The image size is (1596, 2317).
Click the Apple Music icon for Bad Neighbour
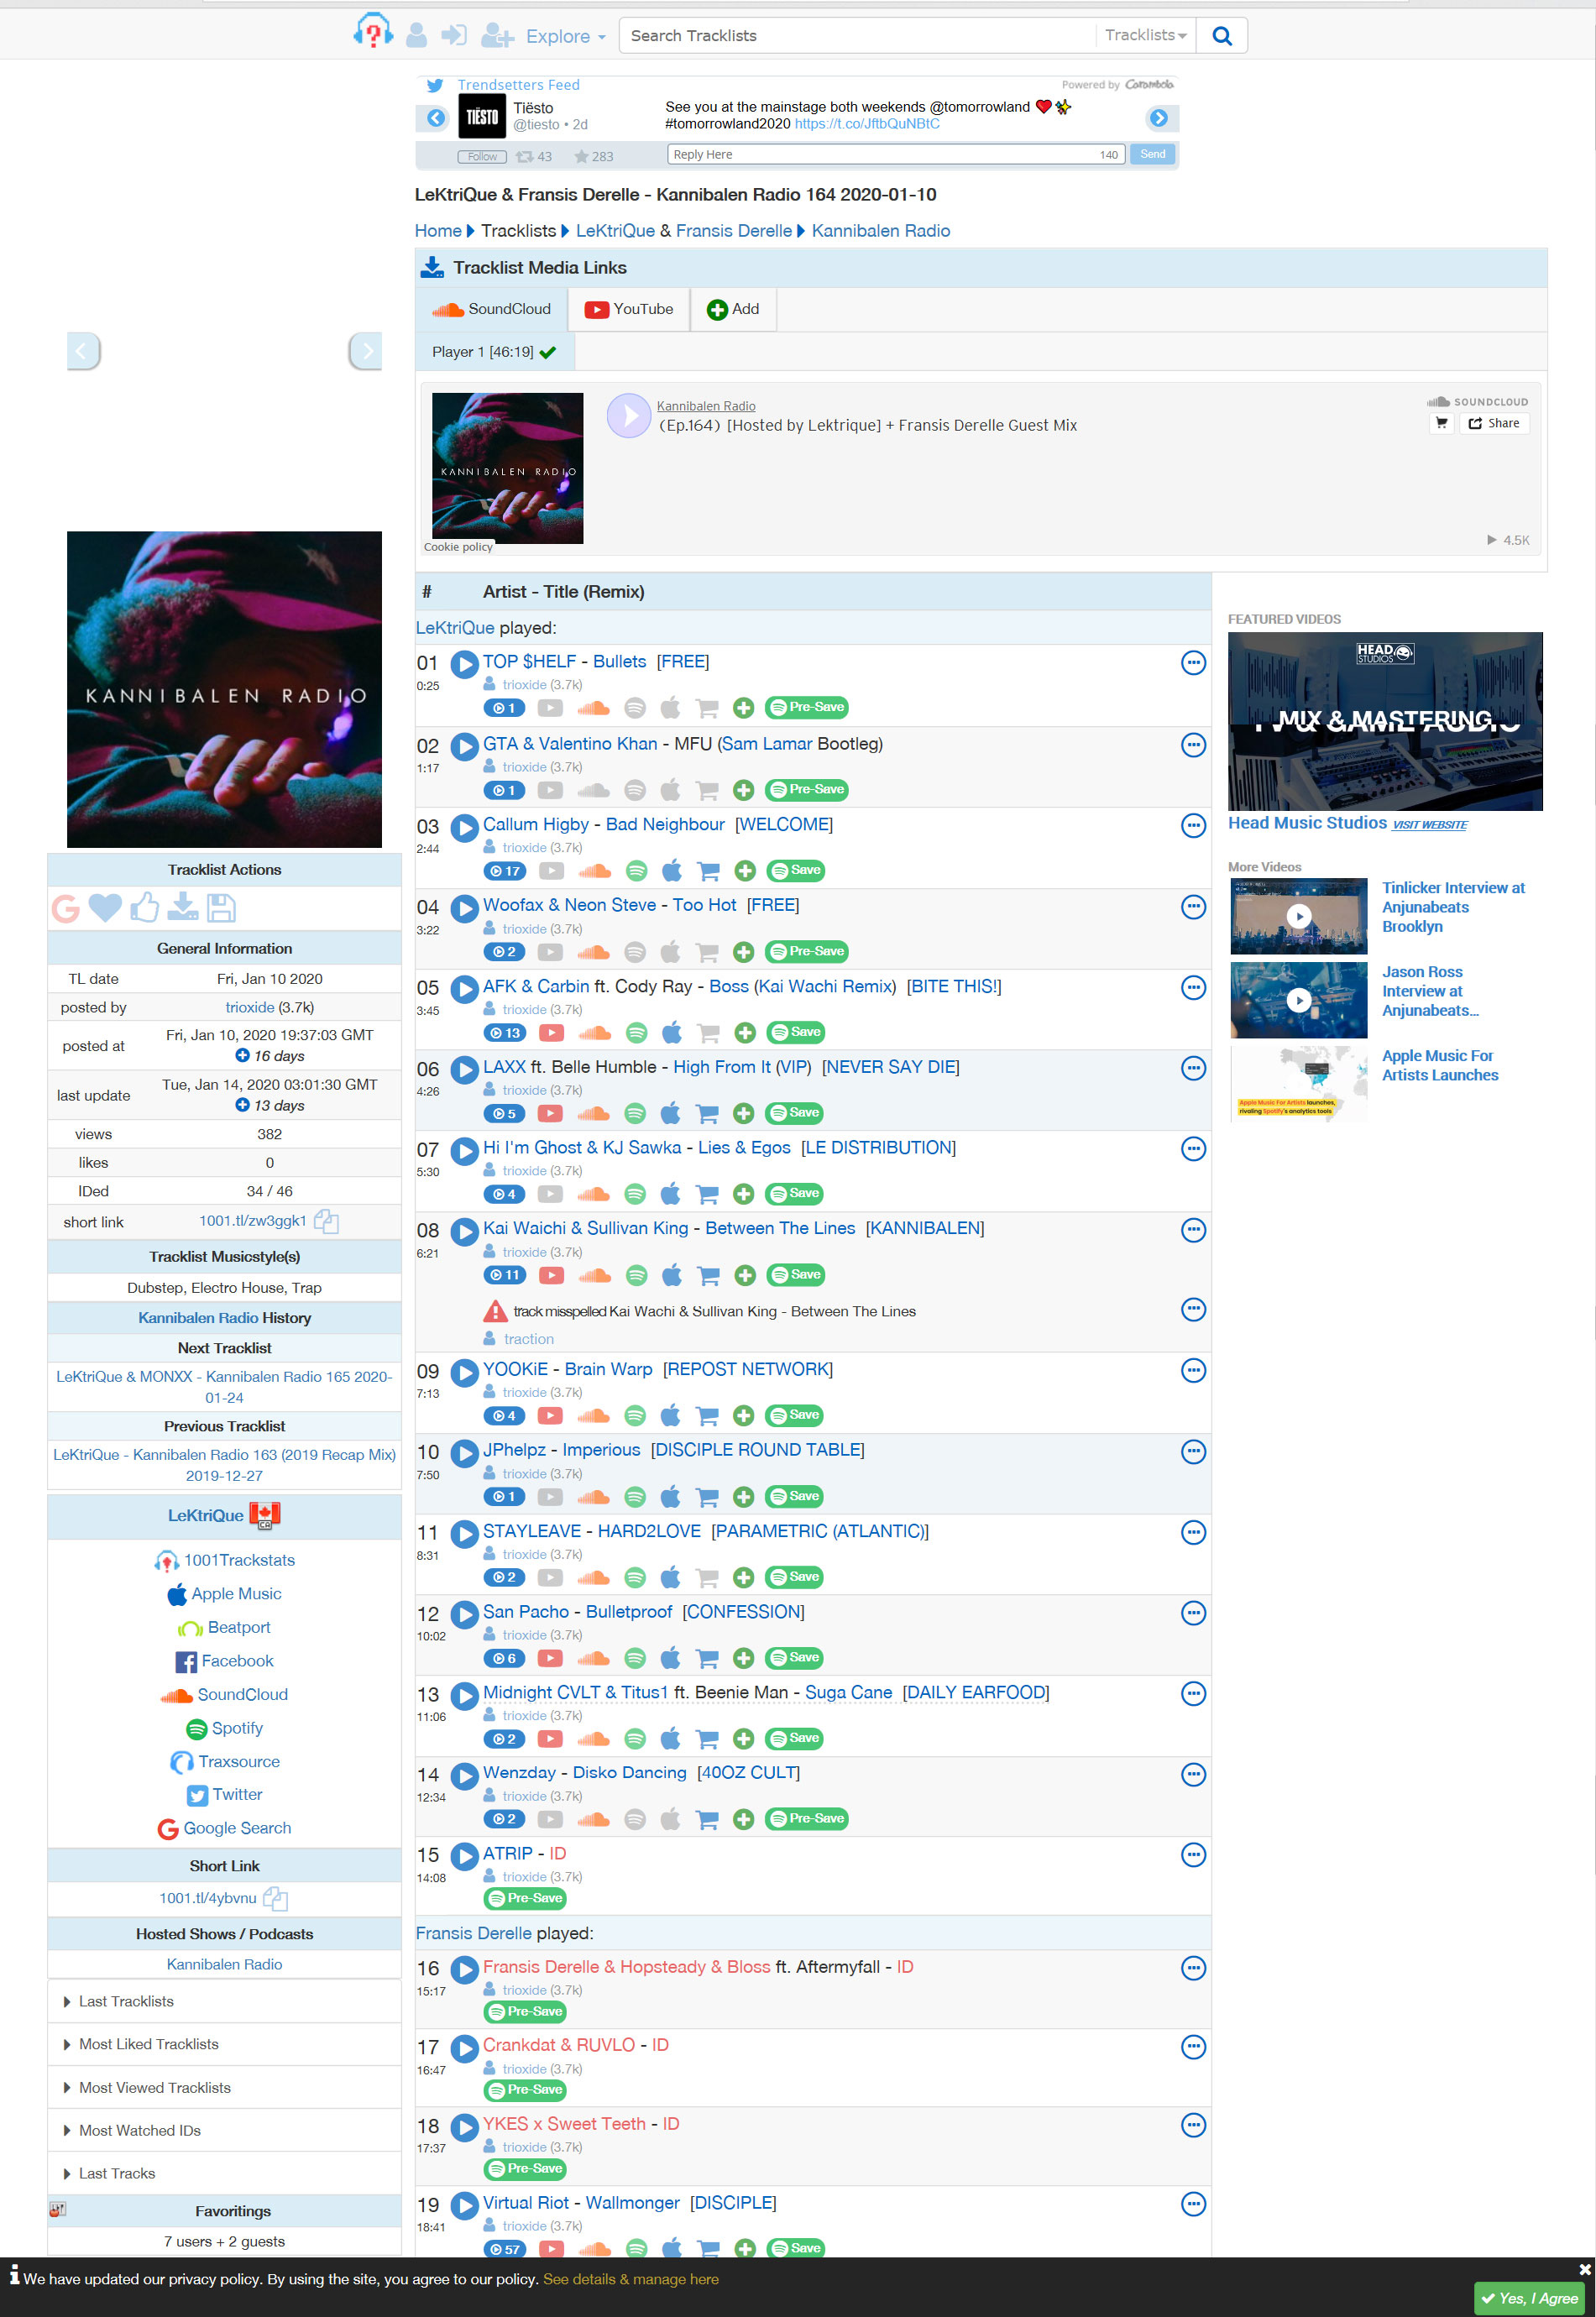[672, 871]
